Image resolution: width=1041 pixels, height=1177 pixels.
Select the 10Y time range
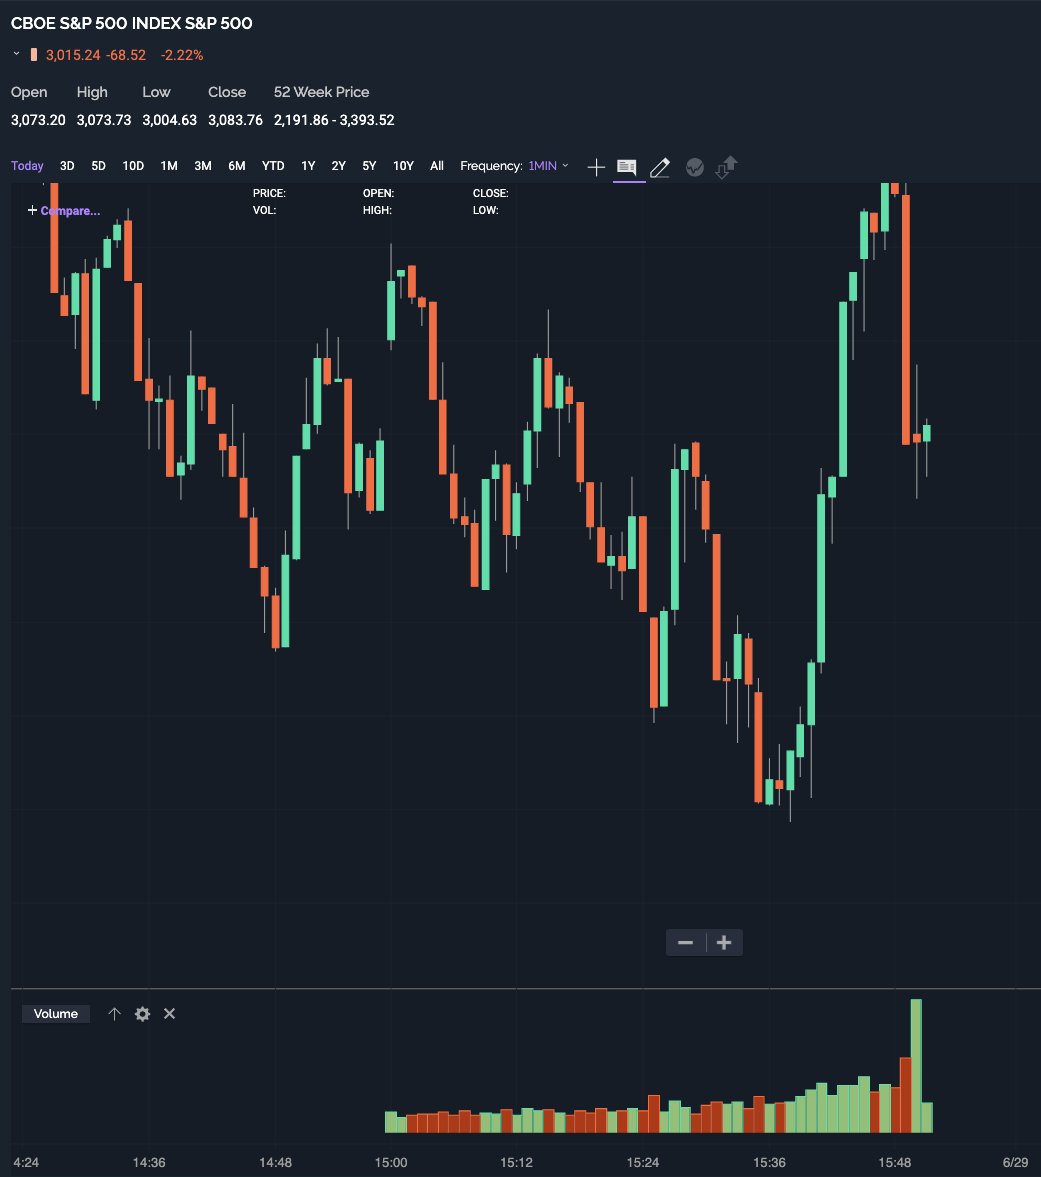pyautogui.click(x=403, y=166)
